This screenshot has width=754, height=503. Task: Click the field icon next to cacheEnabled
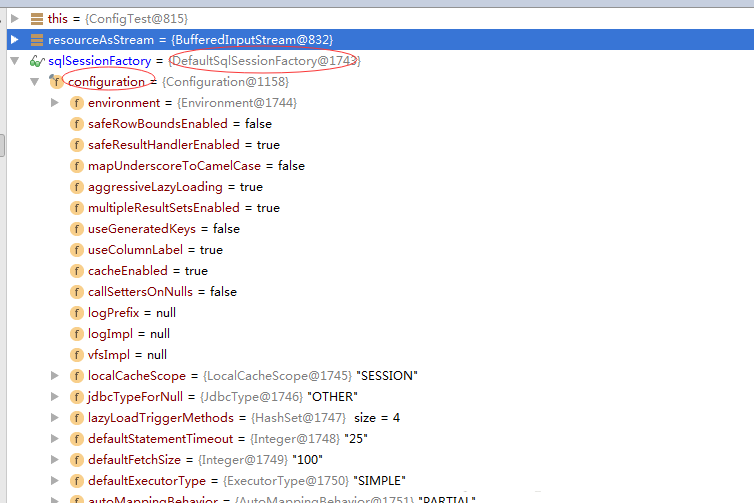tap(76, 271)
